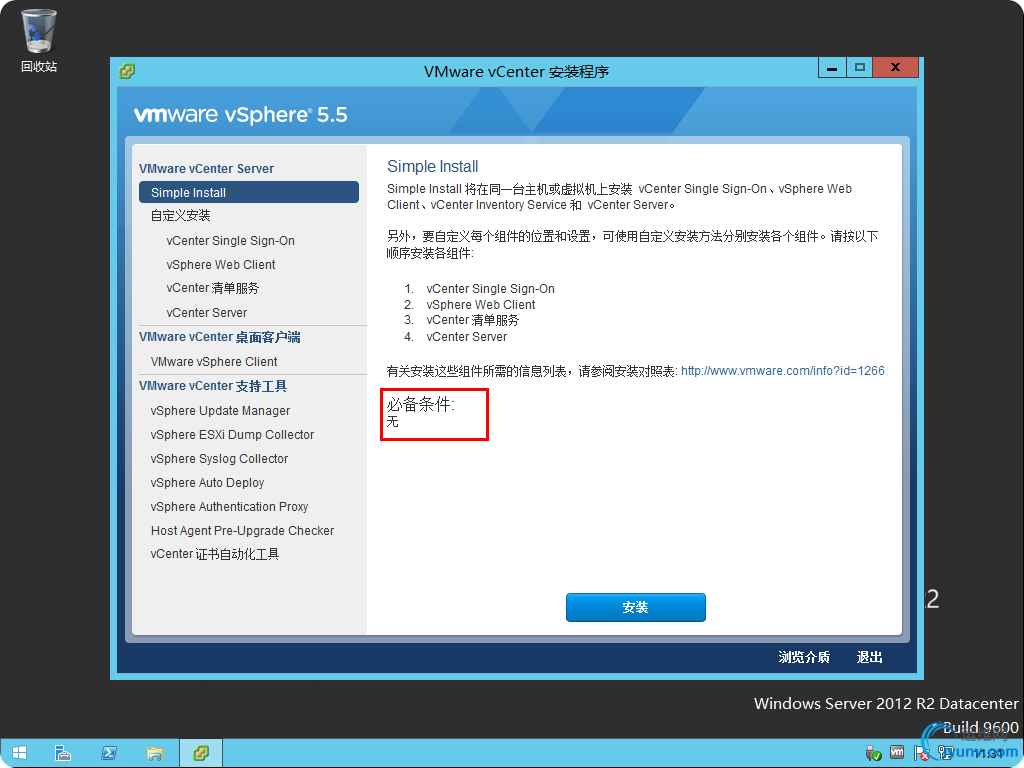Maximize the vCenter installer window
The image size is (1024, 768).
(859, 68)
